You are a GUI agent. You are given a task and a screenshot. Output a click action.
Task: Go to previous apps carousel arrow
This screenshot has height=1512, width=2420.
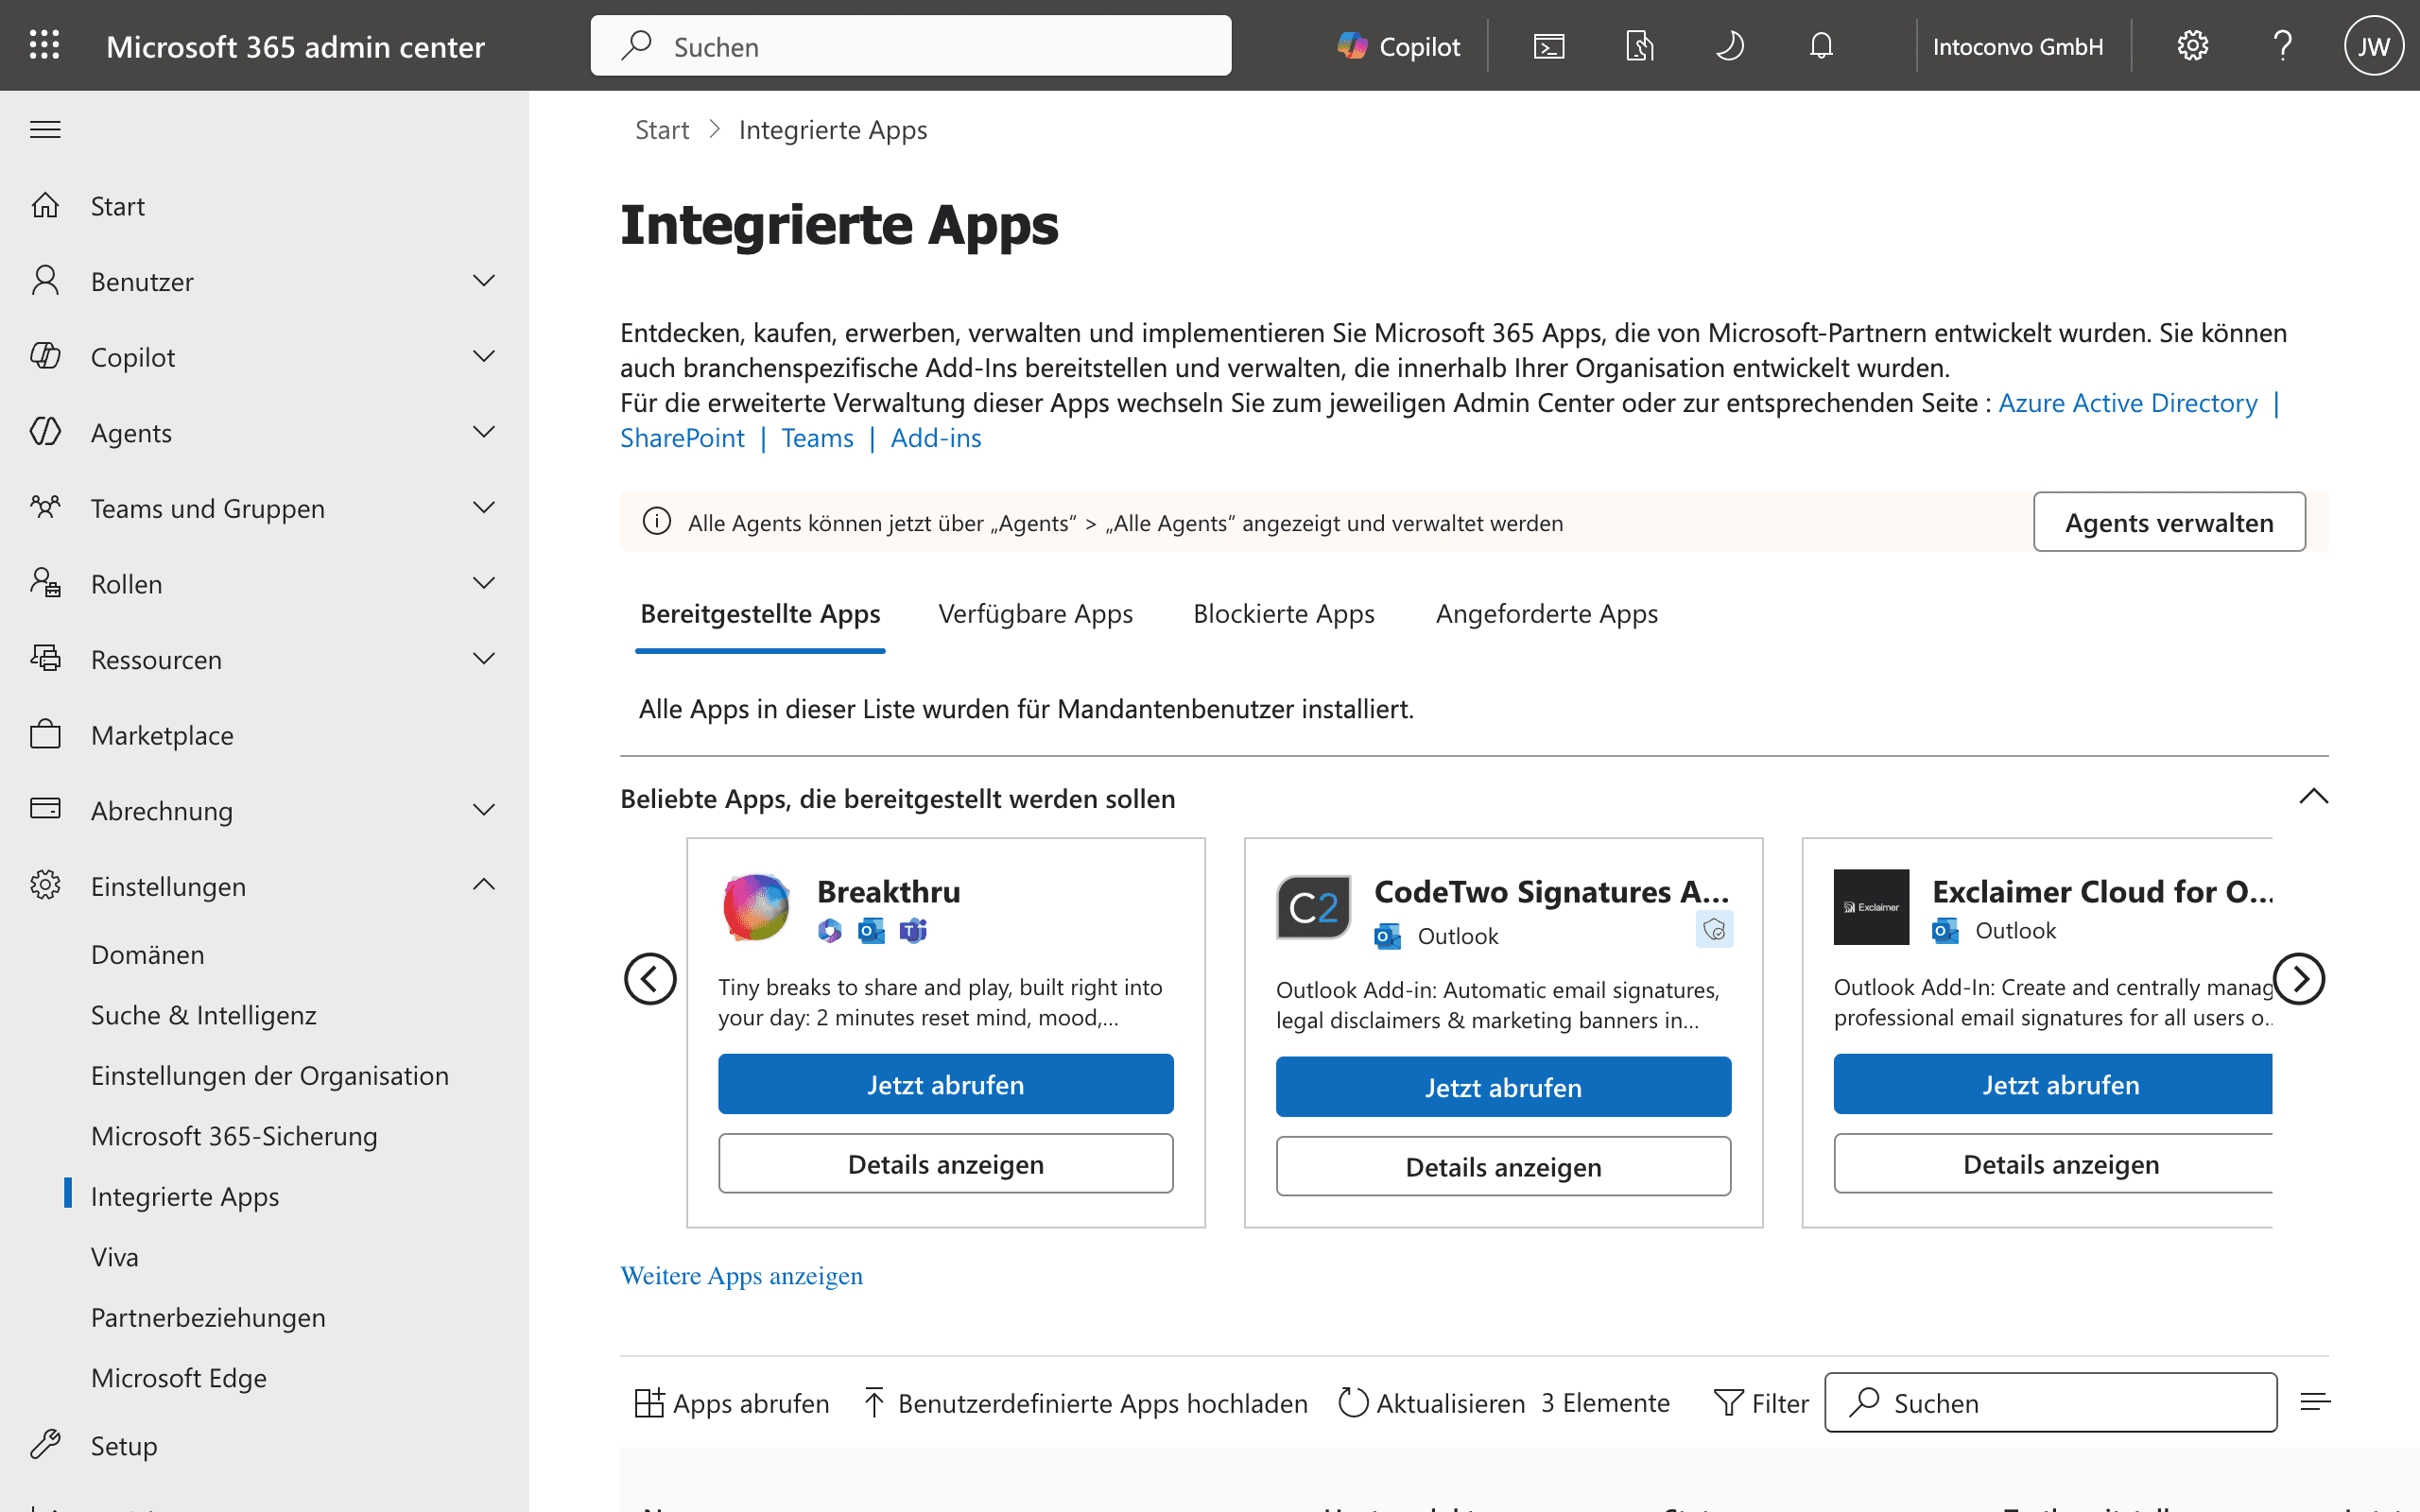pos(650,978)
